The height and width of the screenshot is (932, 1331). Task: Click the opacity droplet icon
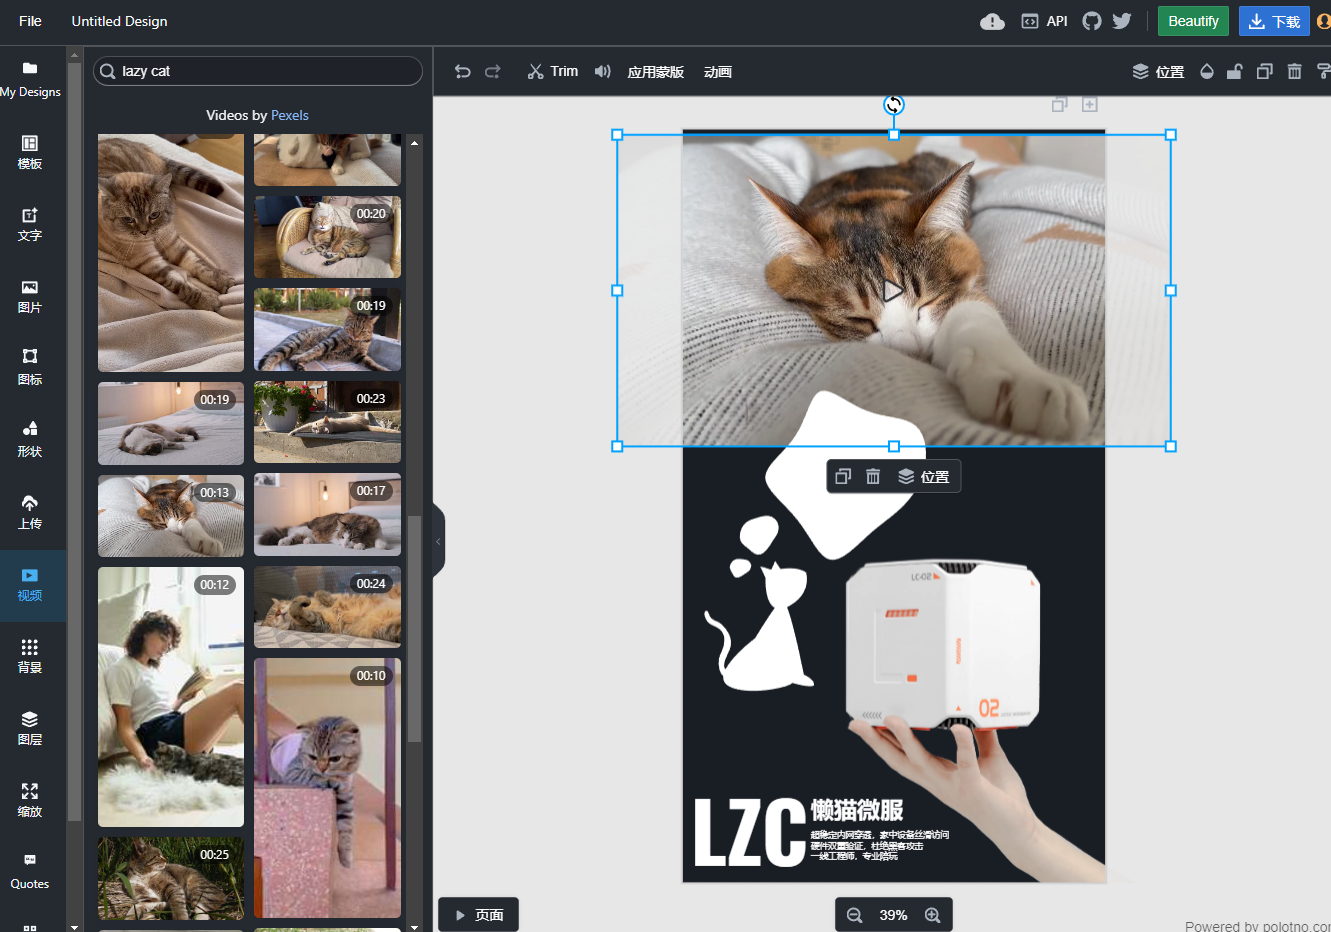point(1207,71)
